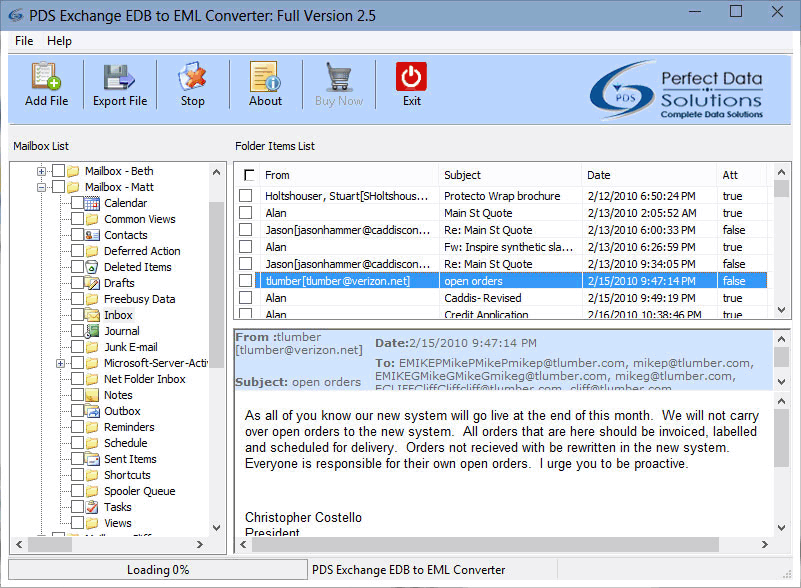Click the Stop toolbar icon
This screenshot has width=801, height=588.
[192, 76]
